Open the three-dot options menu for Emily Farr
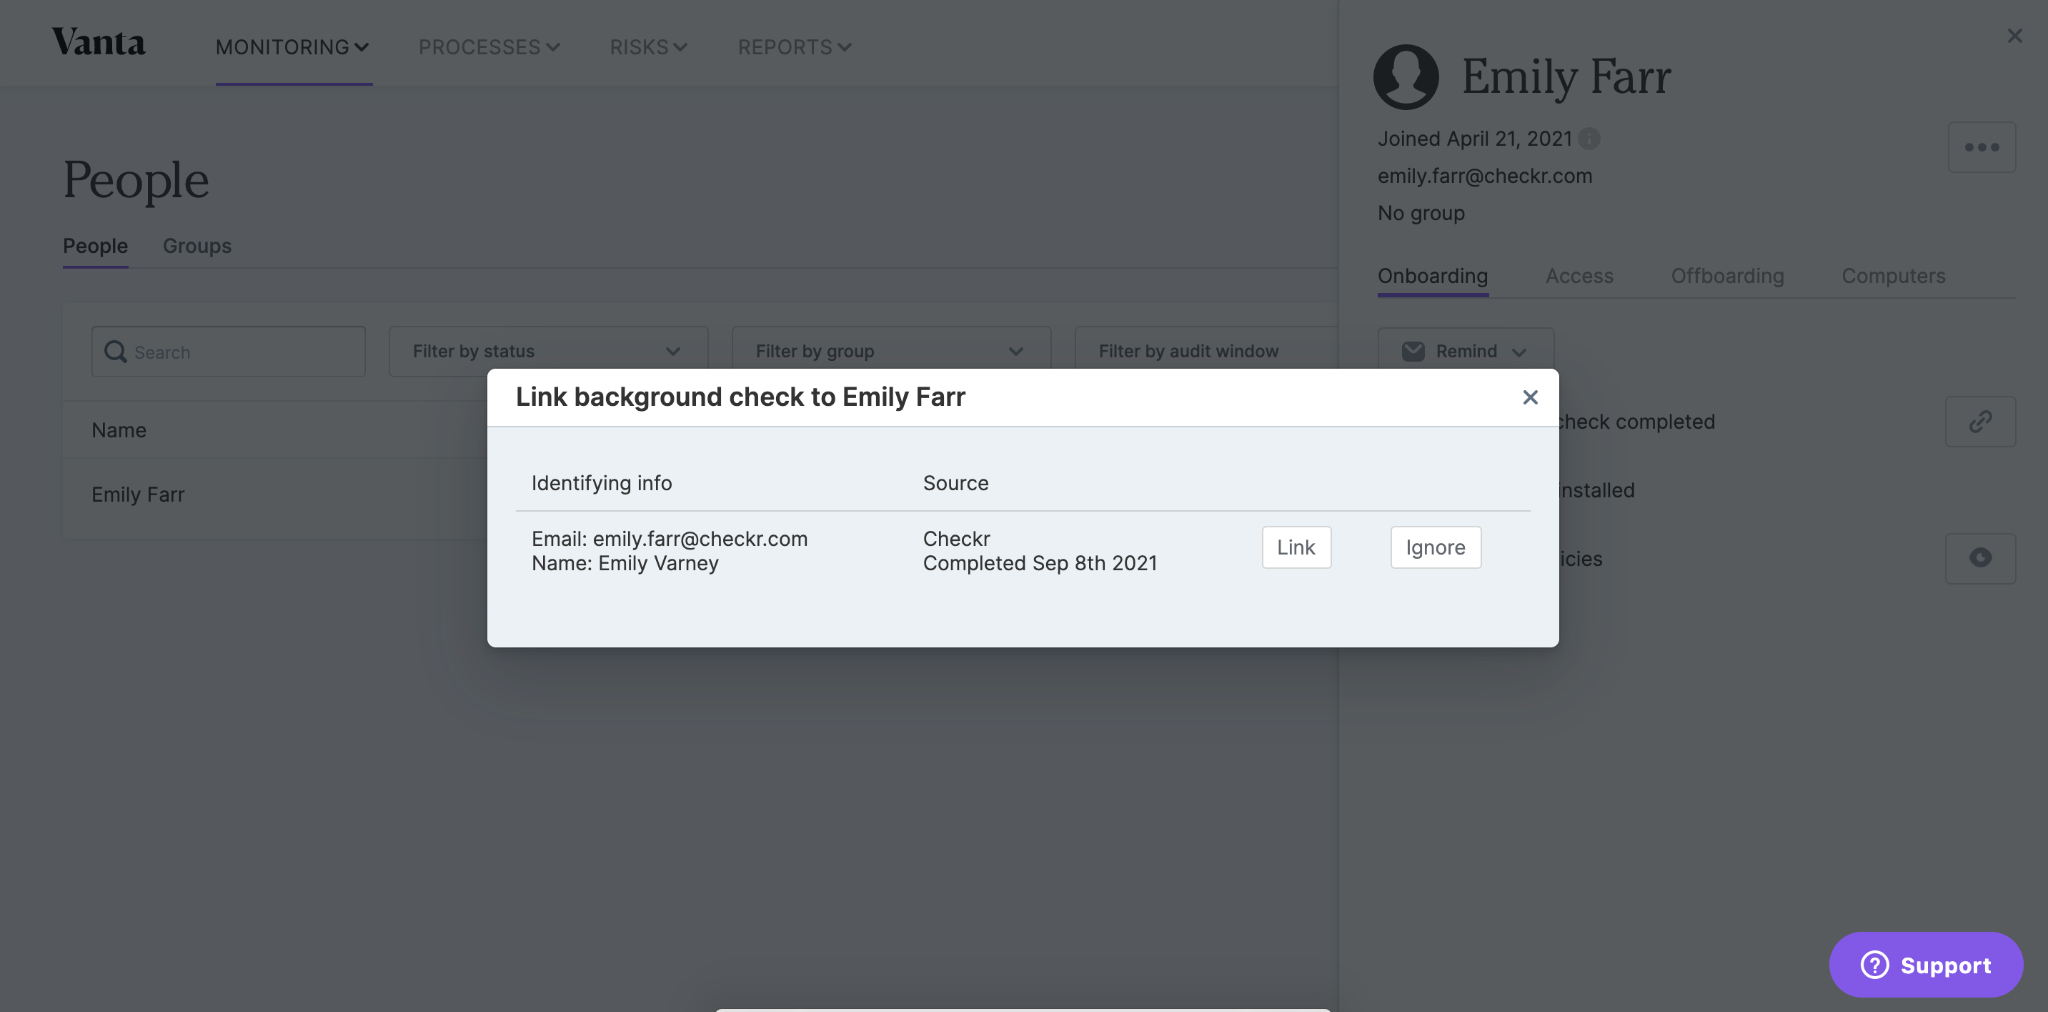Screen dimensions: 2048x1012 pos(1981,147)
